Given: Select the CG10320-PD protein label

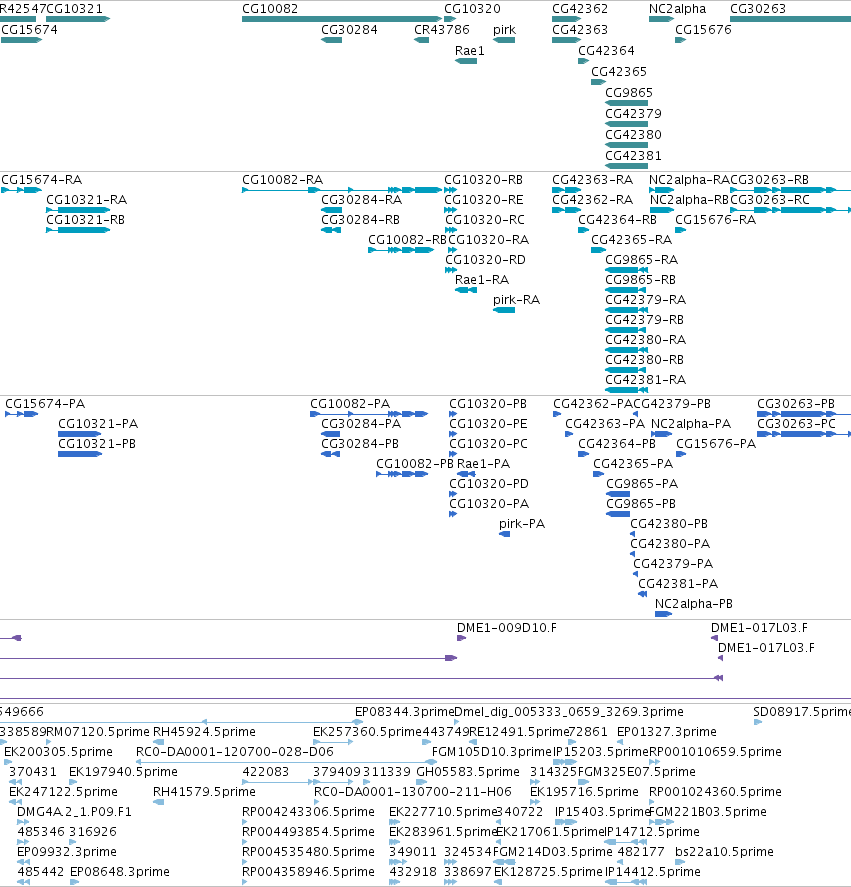Looking at the screenshot, I should [x=489, y=484].
